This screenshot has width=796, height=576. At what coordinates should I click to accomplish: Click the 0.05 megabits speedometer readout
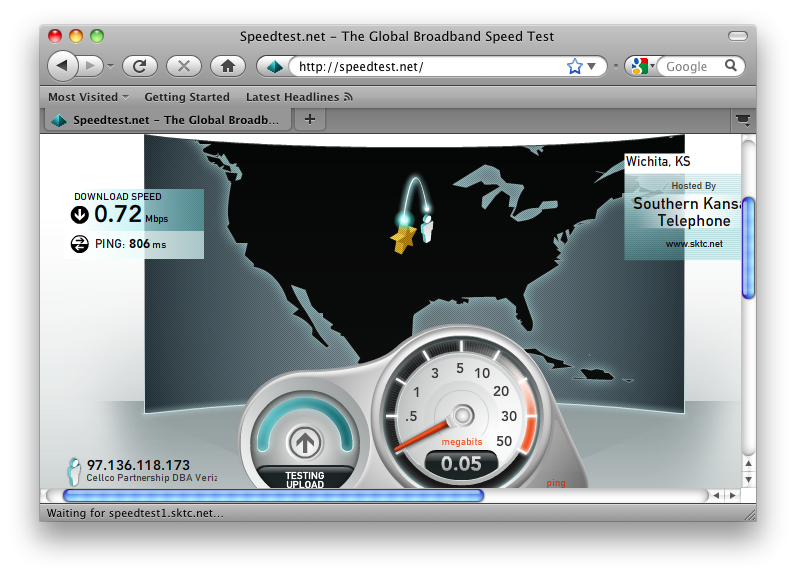click(x=461, y=464)
